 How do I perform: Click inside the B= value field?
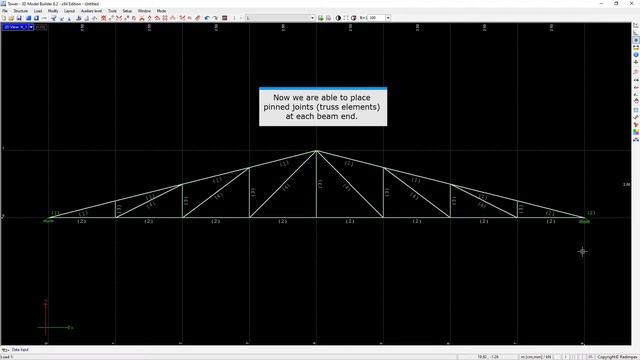pos(376,18)
